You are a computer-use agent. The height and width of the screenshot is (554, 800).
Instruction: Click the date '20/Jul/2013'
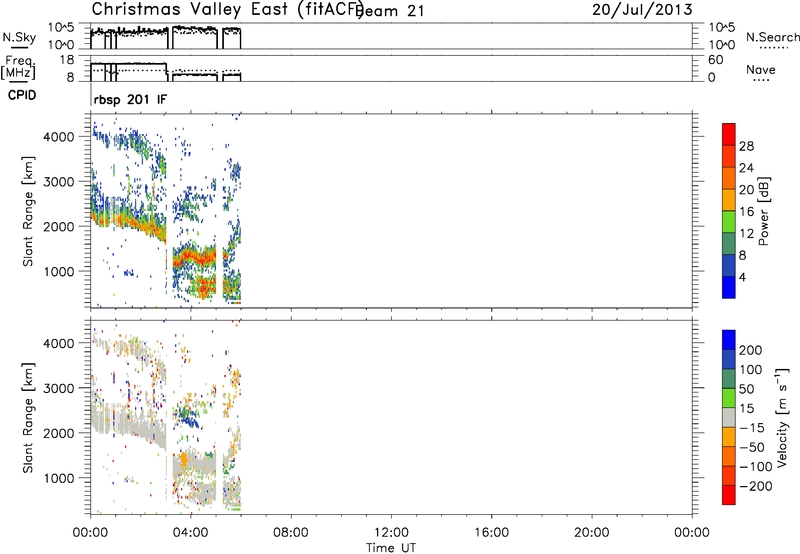(642, 10)
